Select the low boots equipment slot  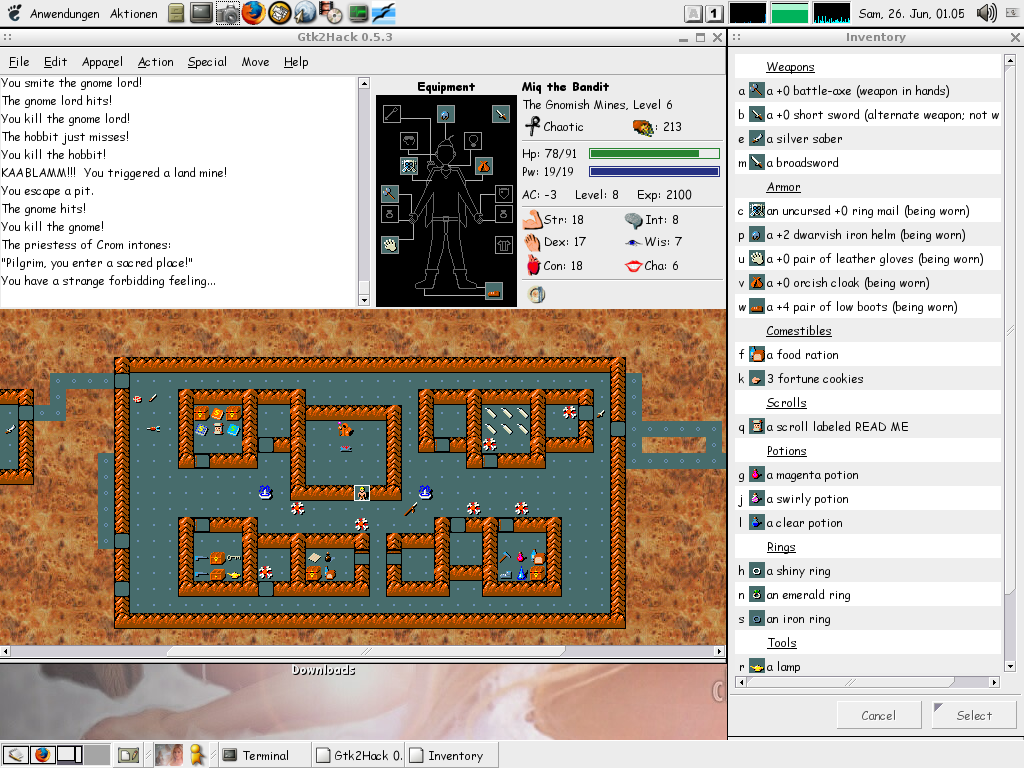[492, 291]
